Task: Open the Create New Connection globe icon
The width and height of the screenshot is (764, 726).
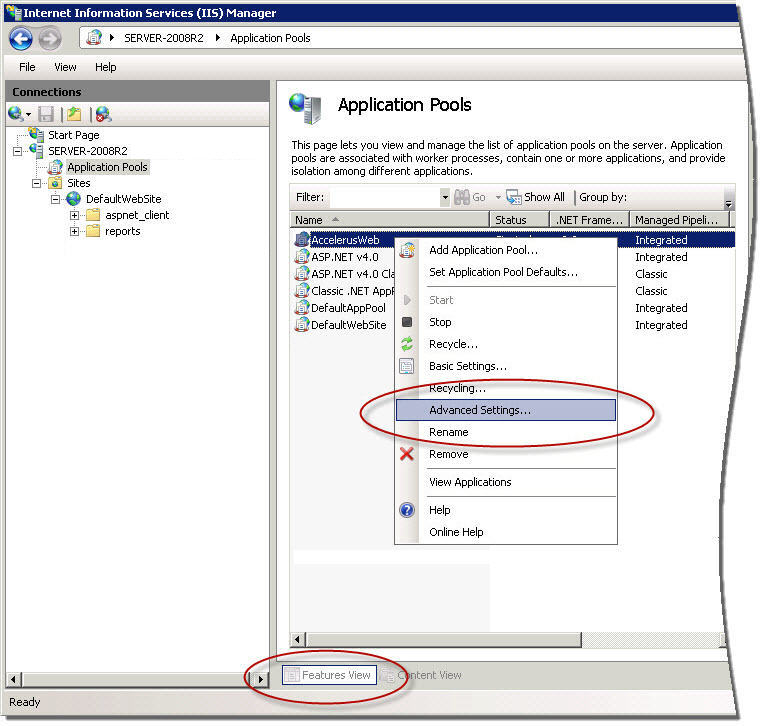Action: click(x=15, y=114)
